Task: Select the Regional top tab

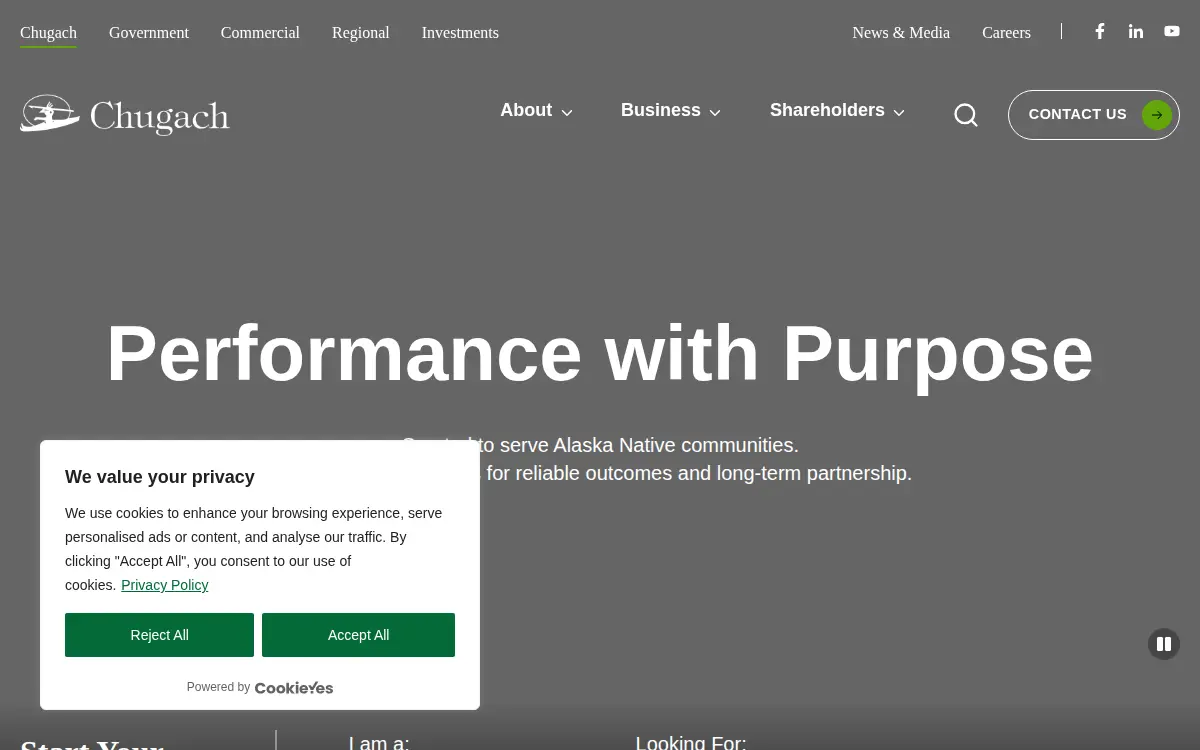Action: click(361, 33)
